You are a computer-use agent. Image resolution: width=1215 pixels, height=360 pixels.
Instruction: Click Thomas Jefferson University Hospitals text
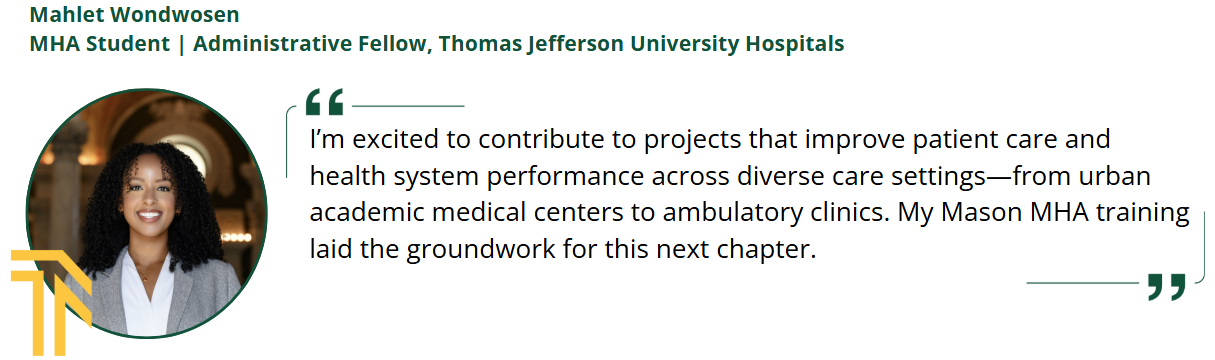641,44
